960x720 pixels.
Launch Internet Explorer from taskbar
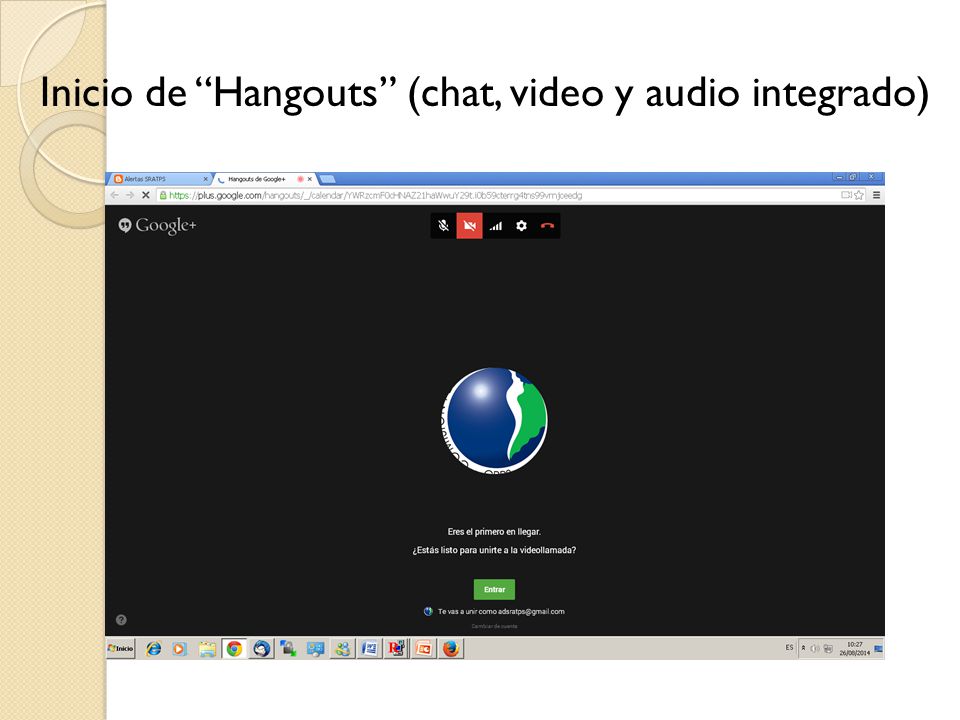(x=153, y=648)
